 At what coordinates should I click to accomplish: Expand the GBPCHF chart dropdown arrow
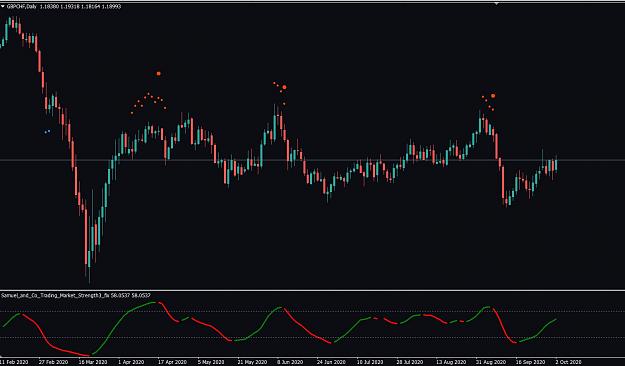coord(3,6)
